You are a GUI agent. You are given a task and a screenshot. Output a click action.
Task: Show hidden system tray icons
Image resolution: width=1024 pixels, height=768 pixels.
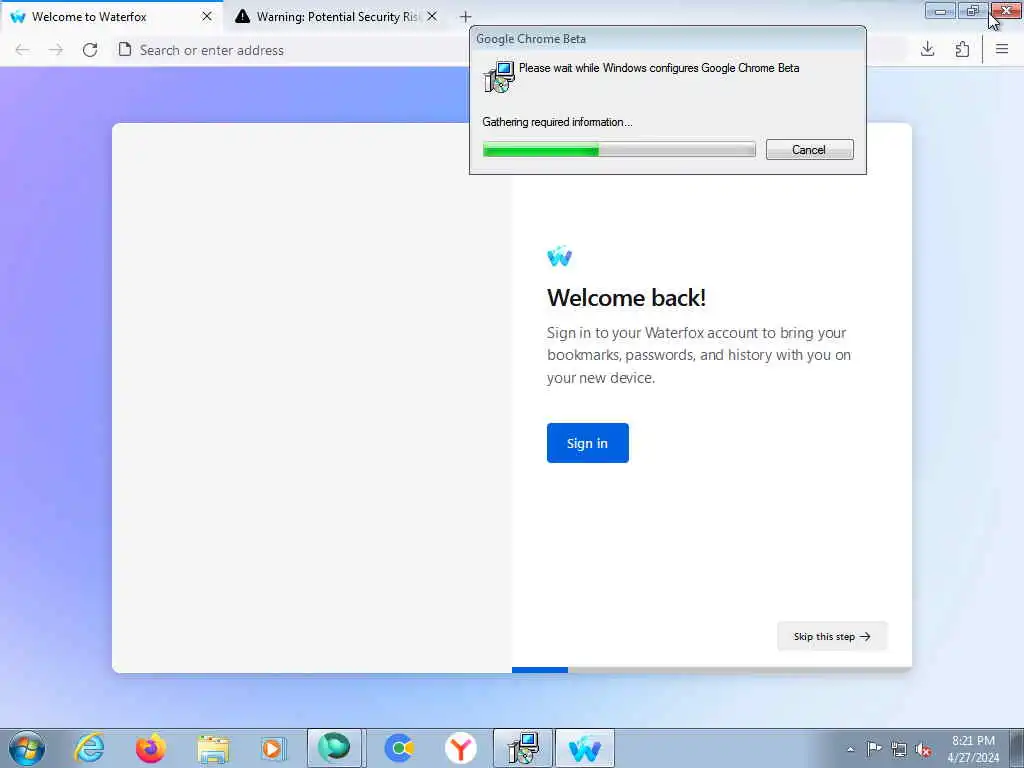850,749
